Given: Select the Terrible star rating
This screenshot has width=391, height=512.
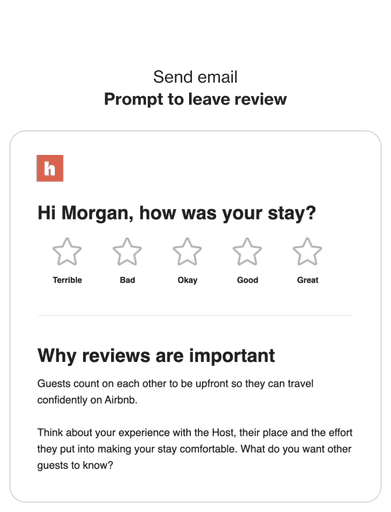Looking at the screenshot, I should tap(67, 252).
